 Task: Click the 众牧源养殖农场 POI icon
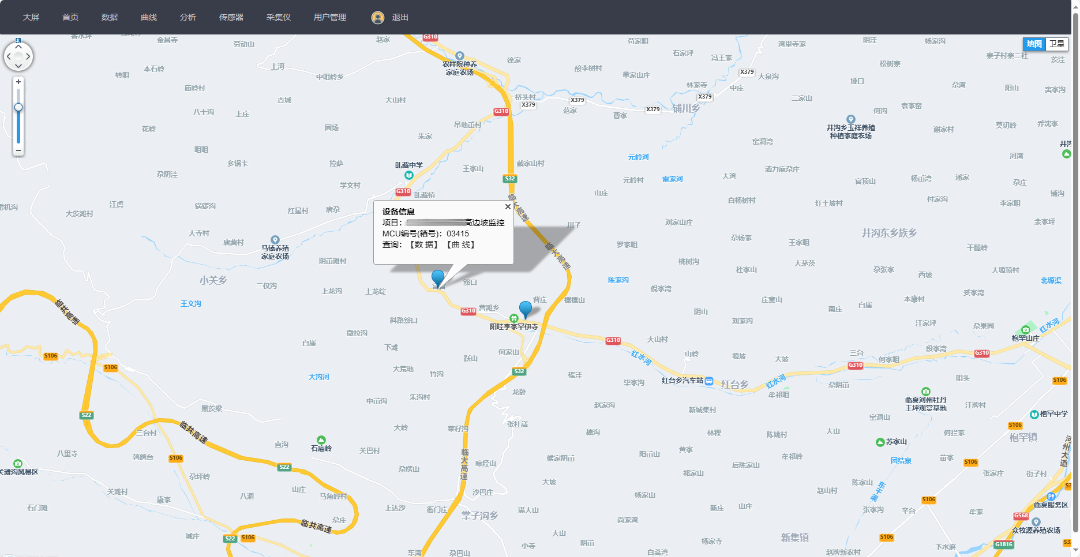click(1035, 523)
